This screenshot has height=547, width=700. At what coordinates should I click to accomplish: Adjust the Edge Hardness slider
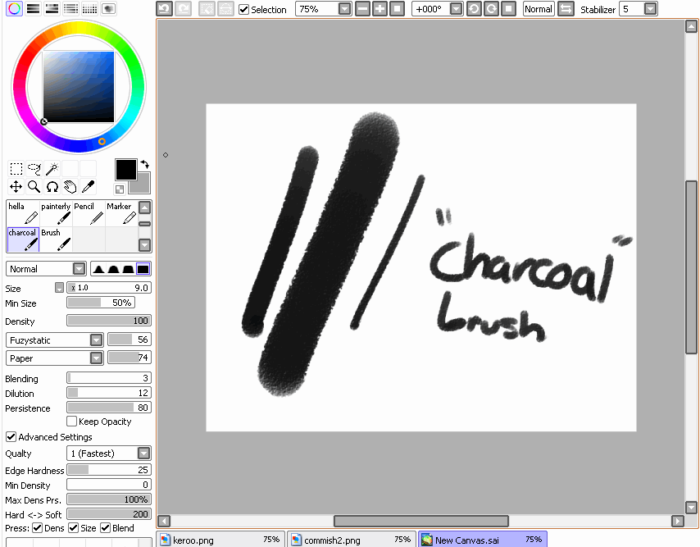(109, 470)
